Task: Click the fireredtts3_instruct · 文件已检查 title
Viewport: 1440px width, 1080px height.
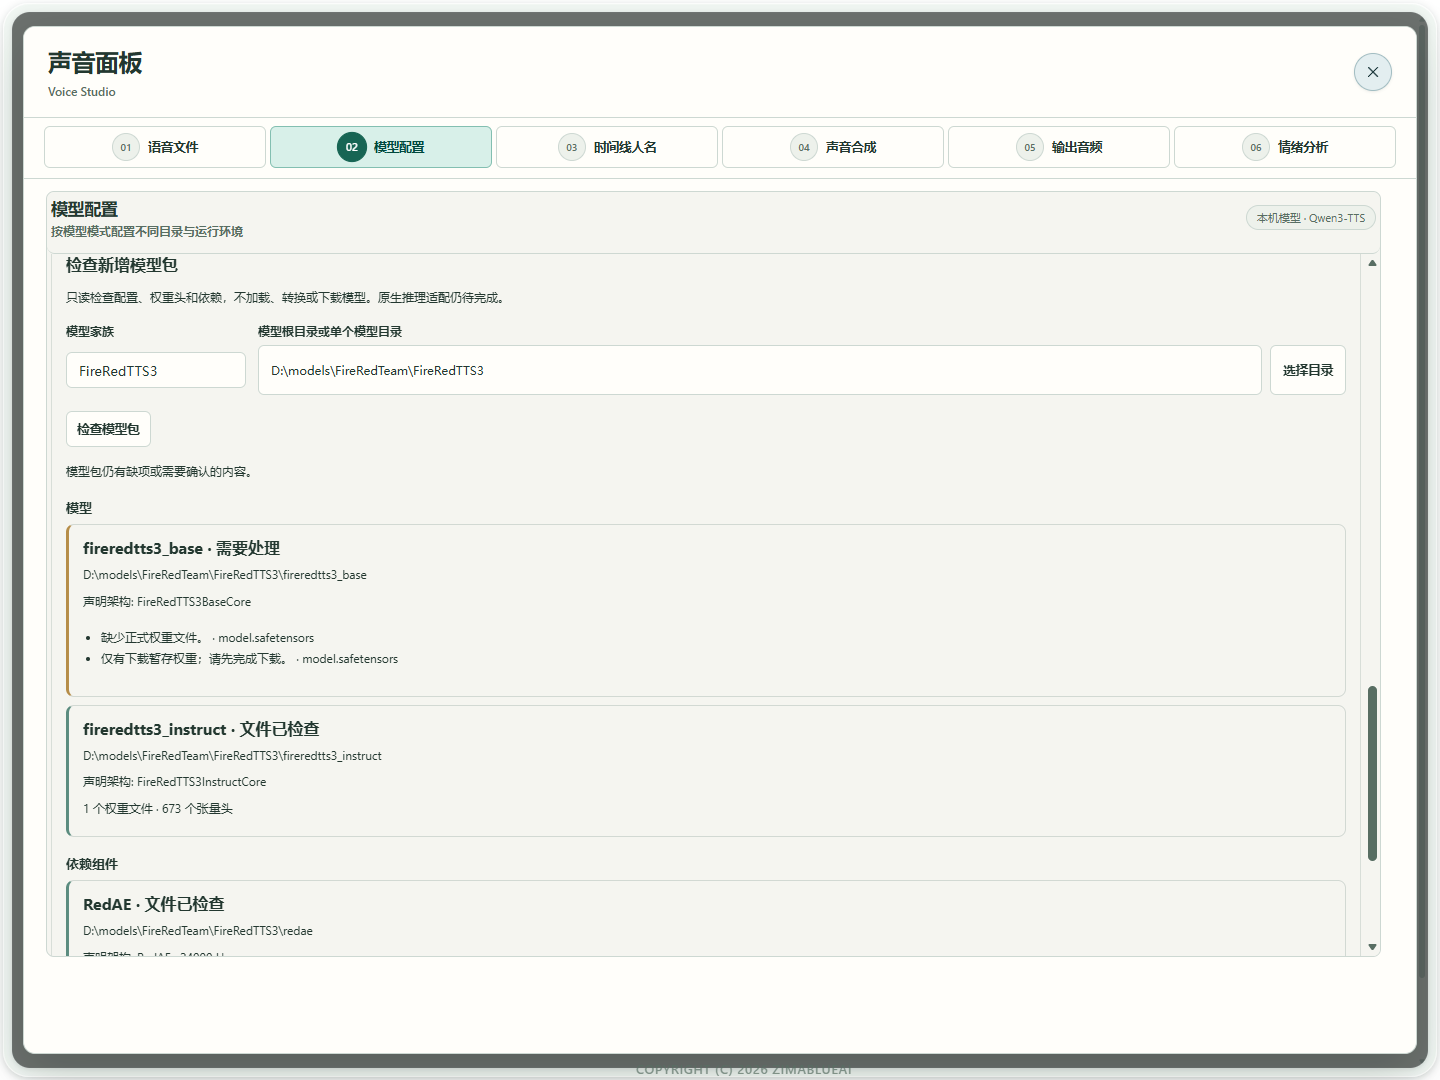Action: point(201,729)
